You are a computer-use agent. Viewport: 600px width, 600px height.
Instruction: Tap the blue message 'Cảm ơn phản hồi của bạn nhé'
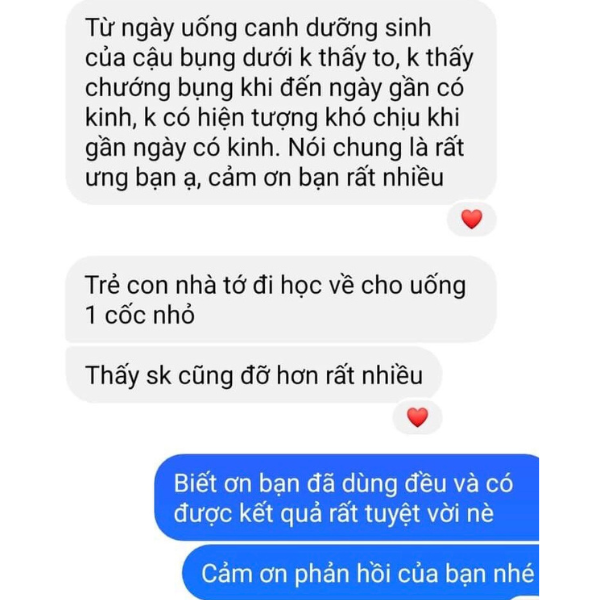361,572
